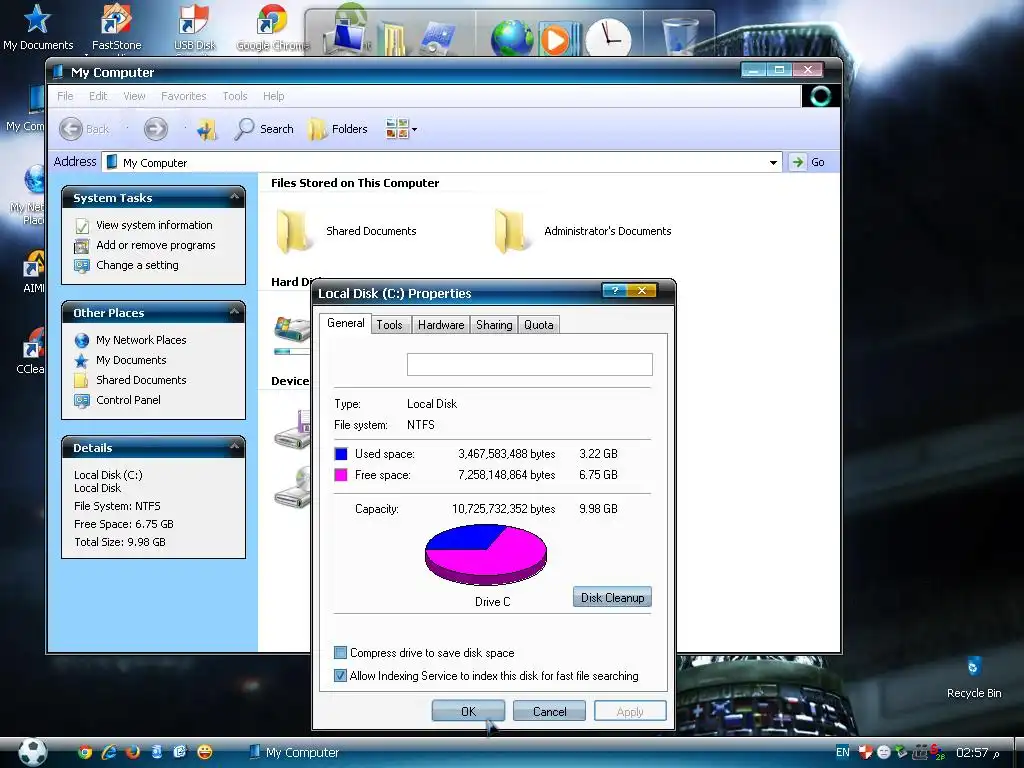Image resolution: width=1024 pixels, height=768 pixels.
Task: Click the EN language indicator in tray
Action: coord(842,752)
